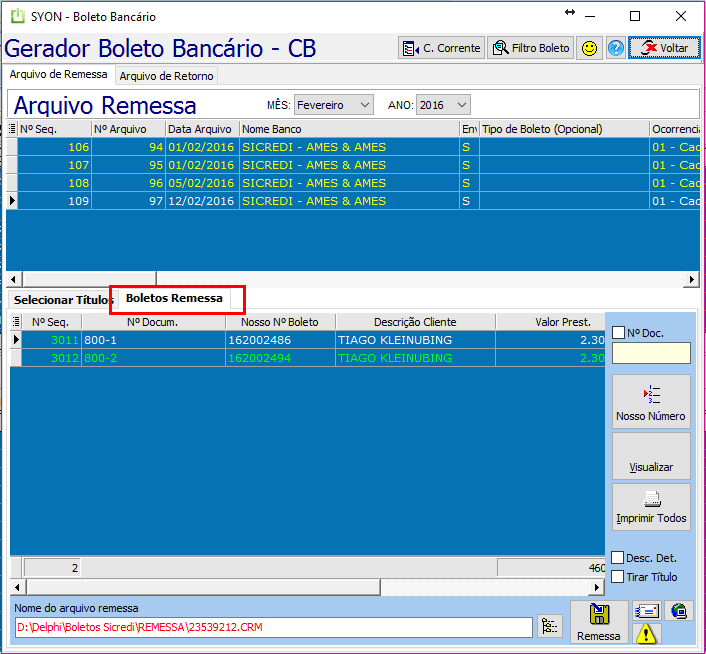This screenshot has height=654, width=706.
Task: Tick the Nº Doc. checkbox
Action: pyautogui.click(x=619, y=333)
